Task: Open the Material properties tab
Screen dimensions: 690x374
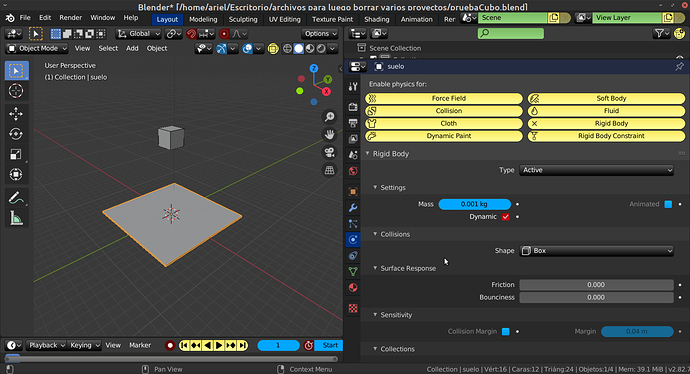Action: pos(353,288)
